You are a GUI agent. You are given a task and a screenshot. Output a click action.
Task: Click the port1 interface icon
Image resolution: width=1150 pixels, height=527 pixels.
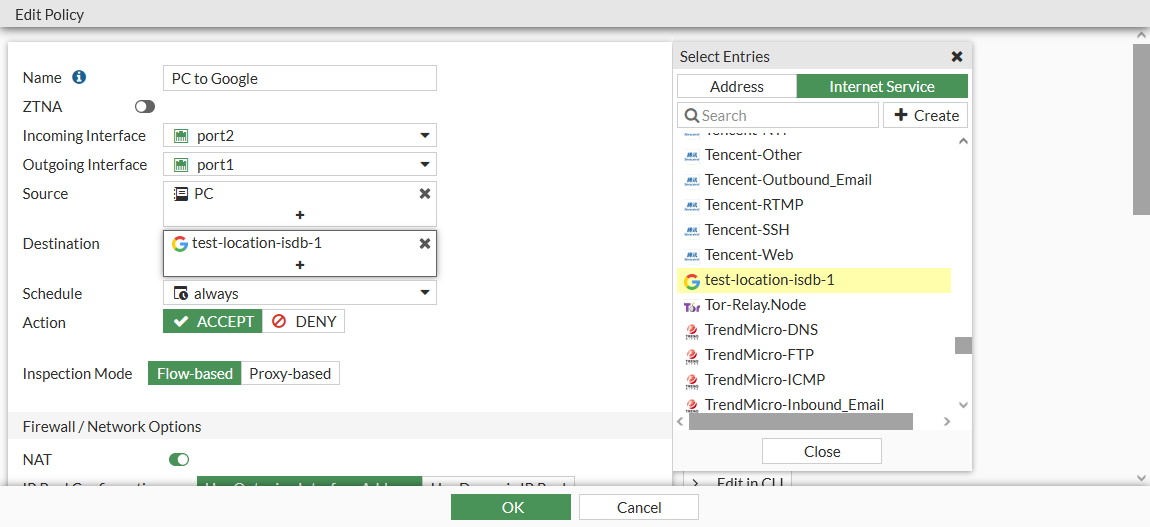[x=181, y=165]
